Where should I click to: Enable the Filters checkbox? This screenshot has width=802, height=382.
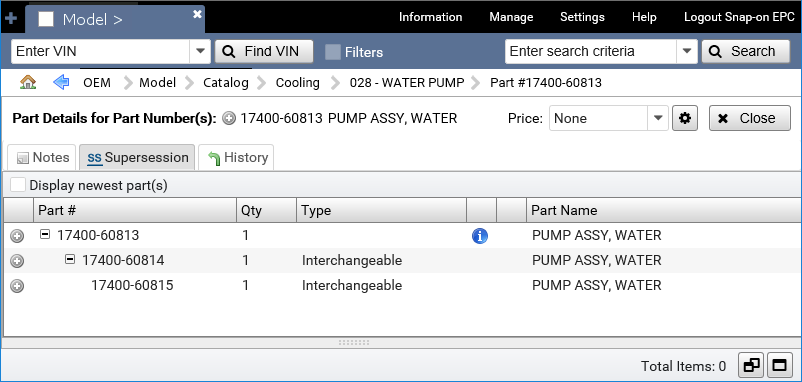tap(333, 52)
